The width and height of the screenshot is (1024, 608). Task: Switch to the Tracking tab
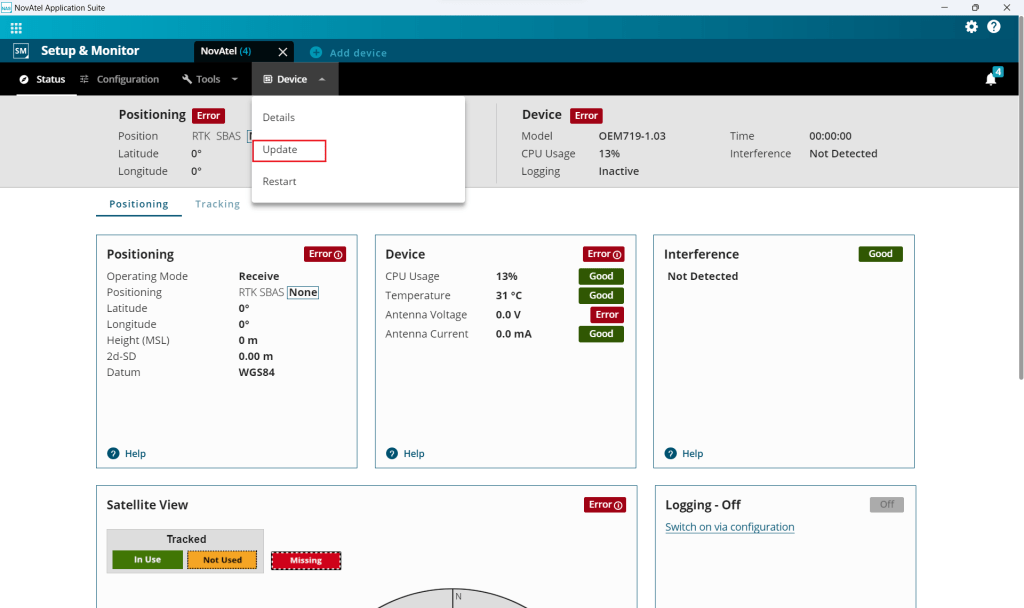[x=217, y=204]
